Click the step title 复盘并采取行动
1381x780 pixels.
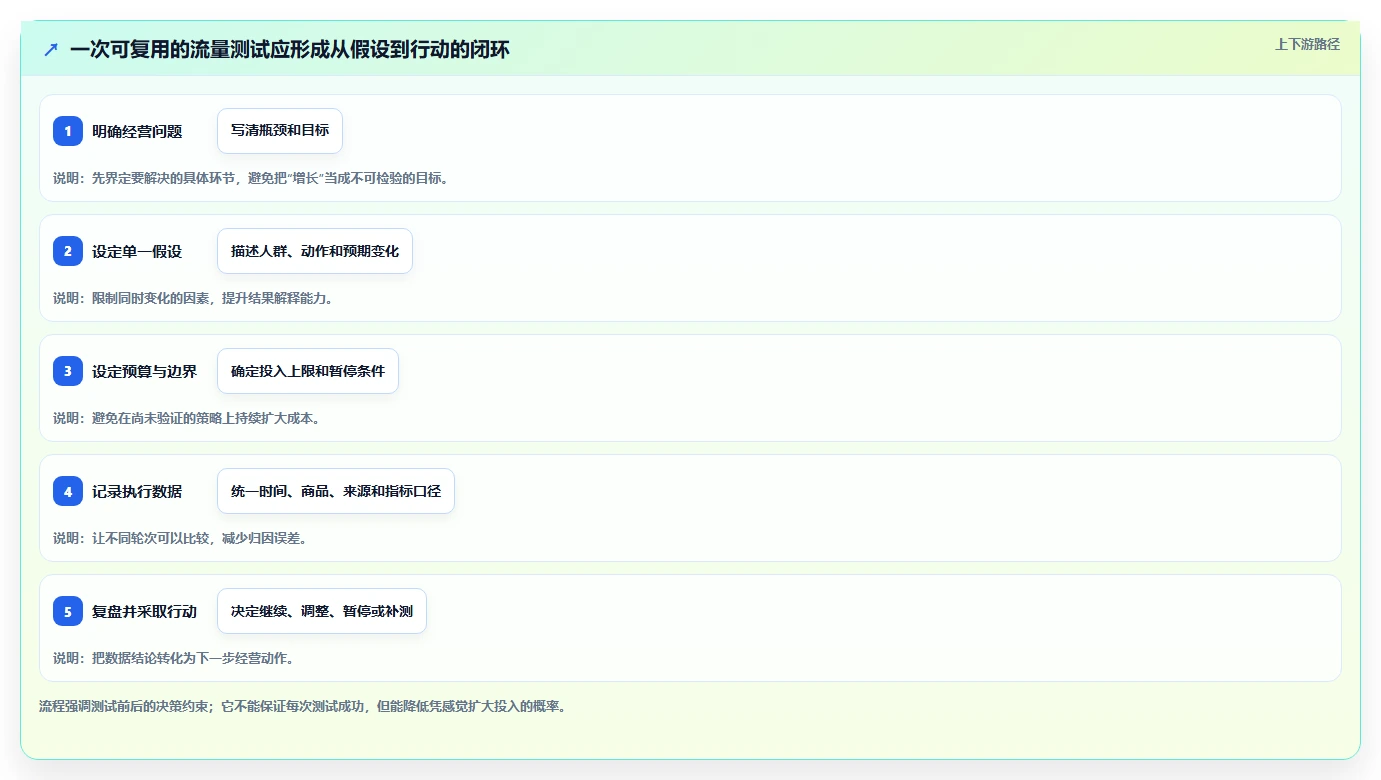pos(144,611)
